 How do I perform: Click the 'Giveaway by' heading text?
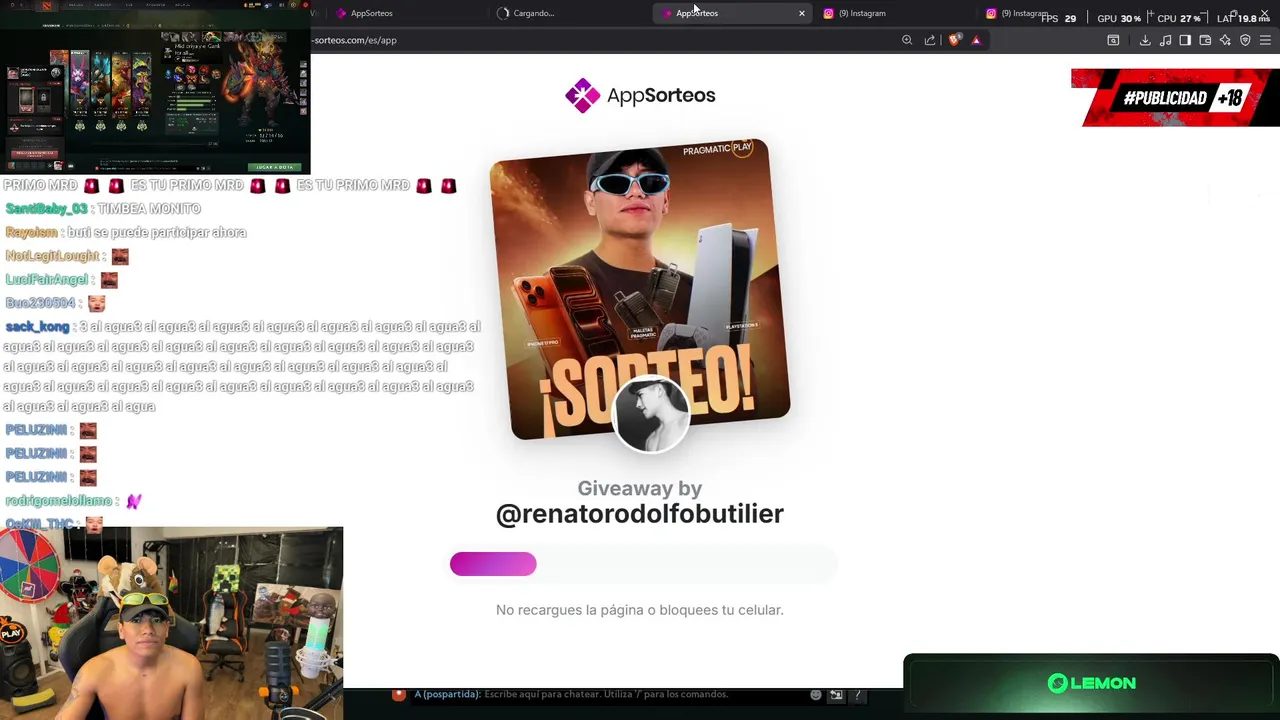(x=640, y=488)
